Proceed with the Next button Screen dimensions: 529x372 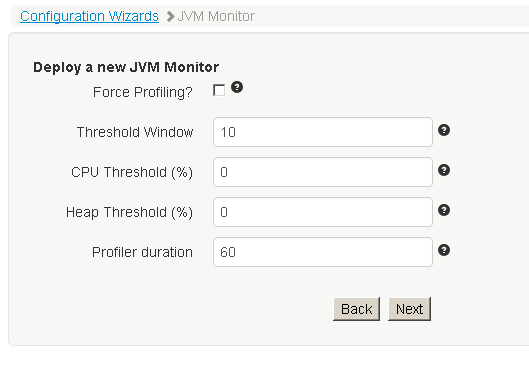[x=409, y=309]
